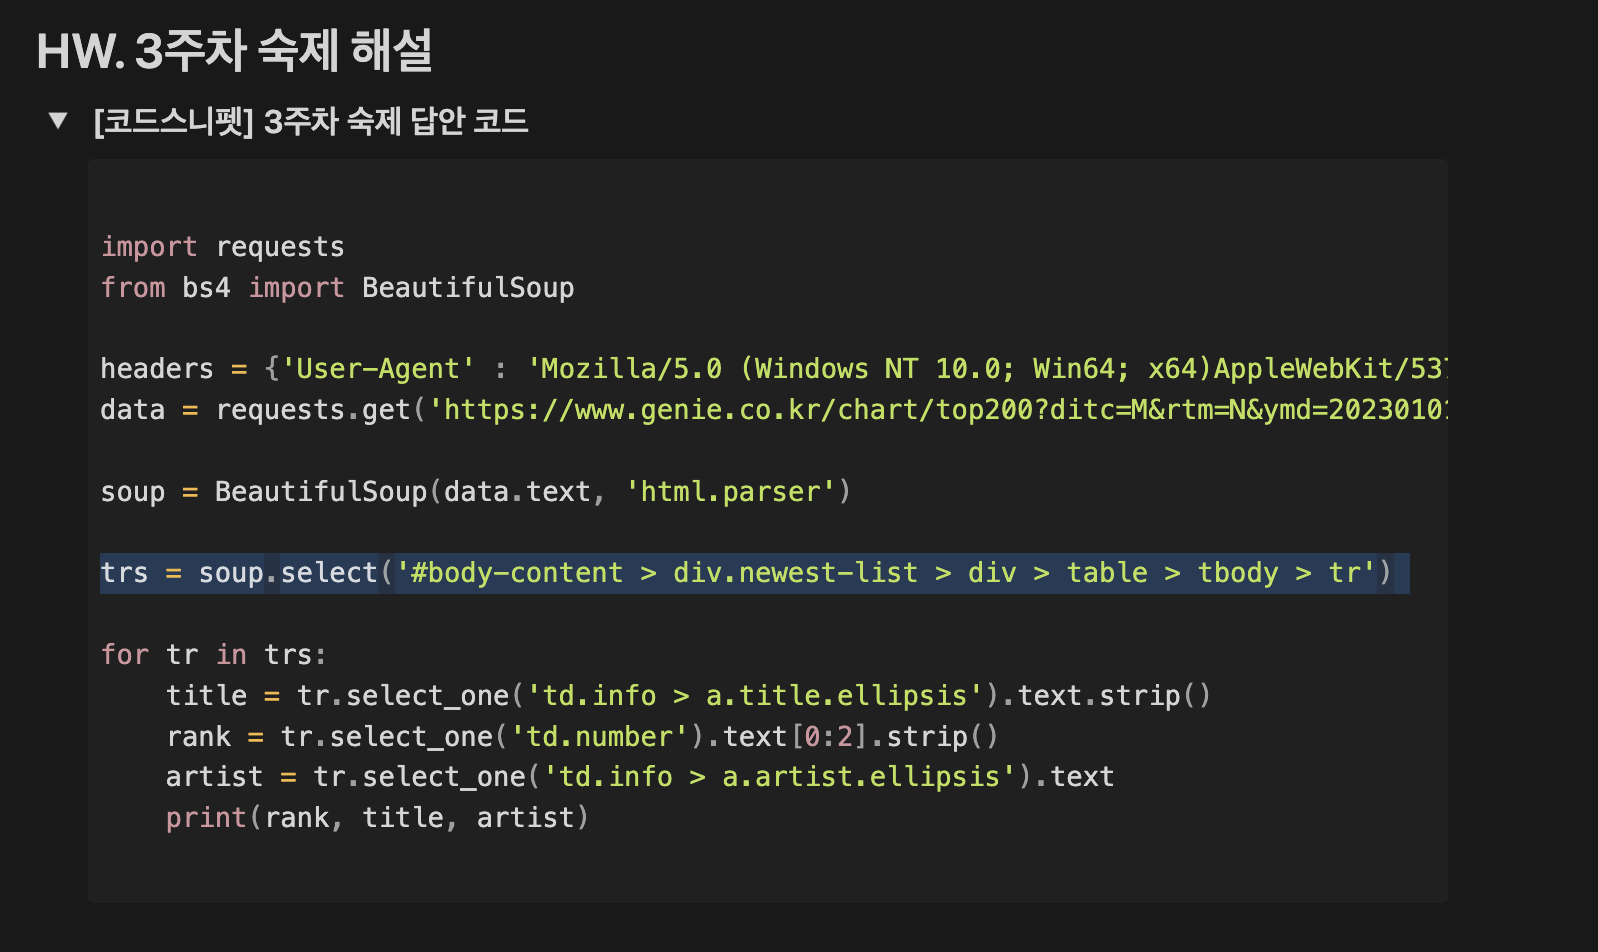Click the line 'import requests'
The width and height of the screenshot is (1598, 952).
[x=222, y=247]
